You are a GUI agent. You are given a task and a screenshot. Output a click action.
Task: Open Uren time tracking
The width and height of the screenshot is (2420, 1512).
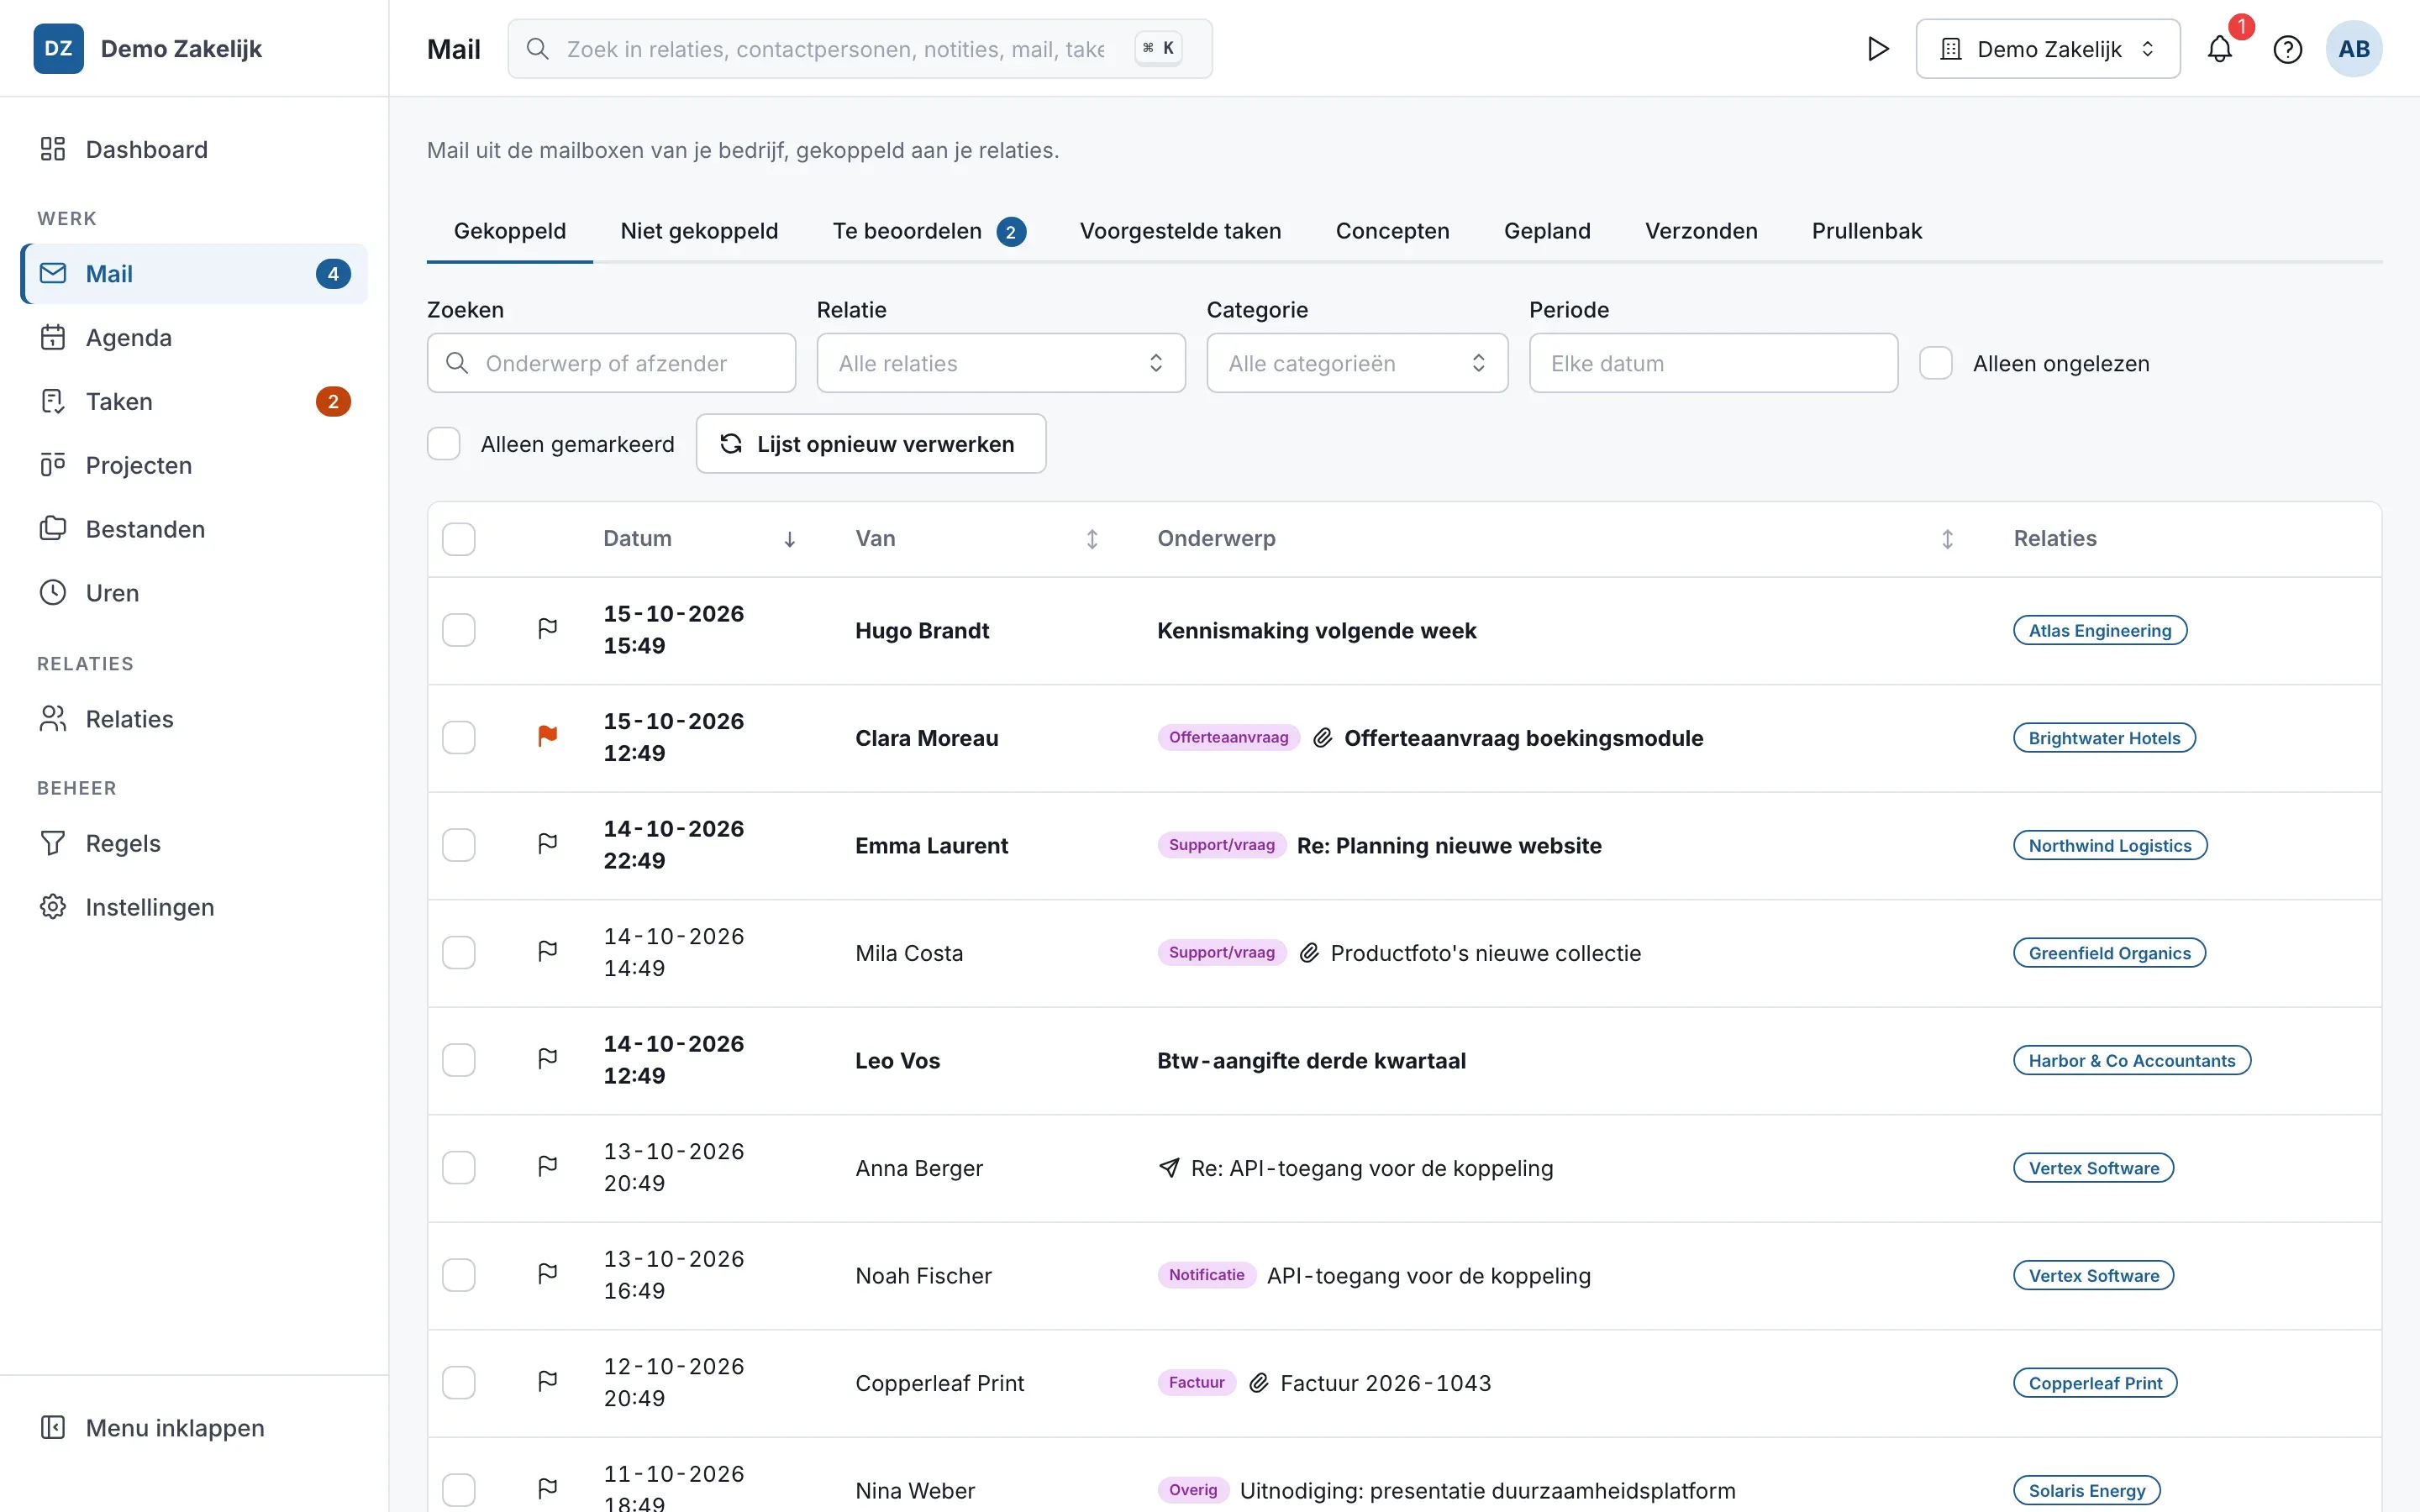pyautogui.click(x=194, y=593)
